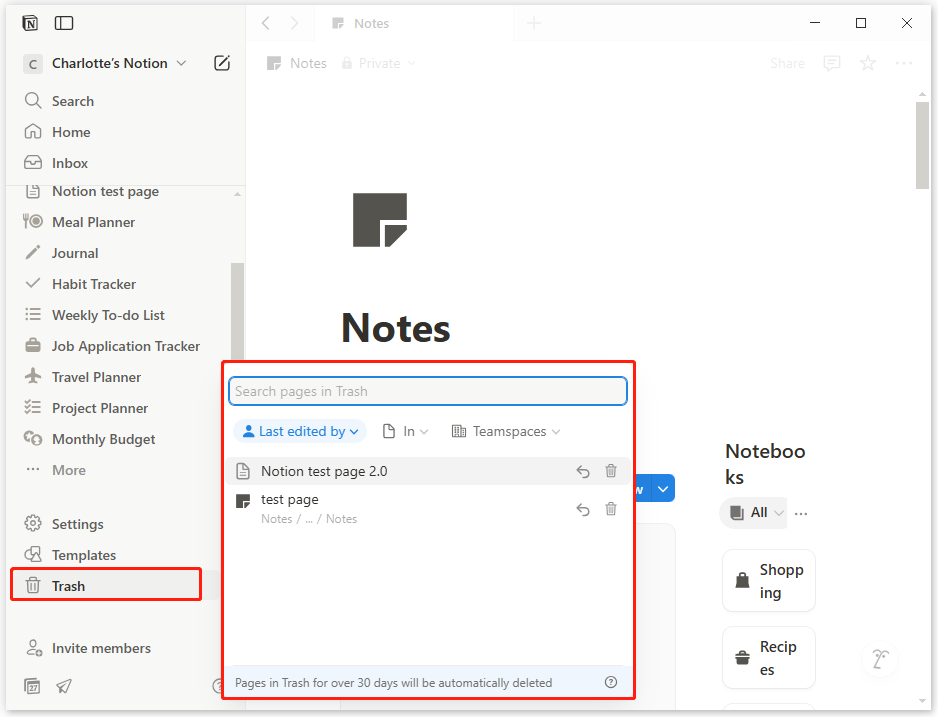Favorite the page with the star icon
This screenshot has height=717, width=938.
(867, 63)
